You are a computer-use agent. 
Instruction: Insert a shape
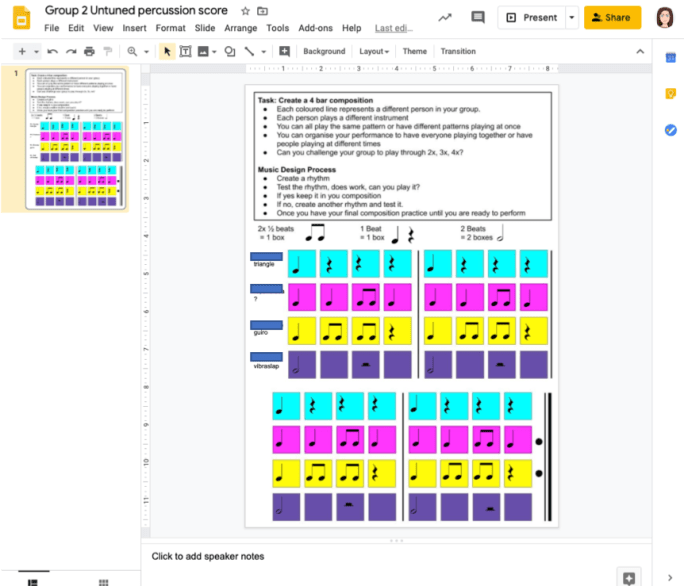click(x=230, y=51)
